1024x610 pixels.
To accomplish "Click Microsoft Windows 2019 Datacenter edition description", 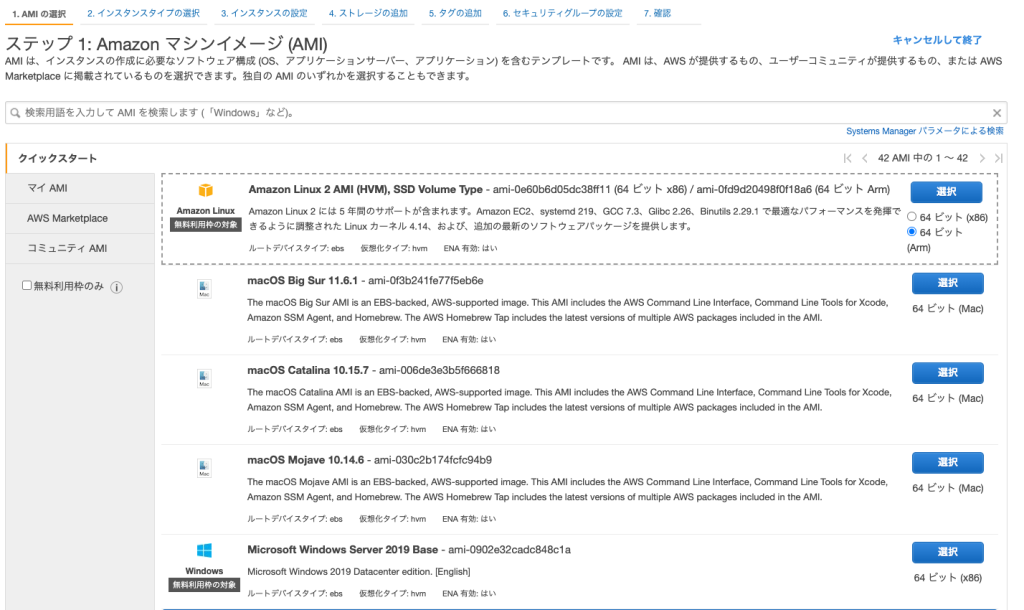I will 359,572.
